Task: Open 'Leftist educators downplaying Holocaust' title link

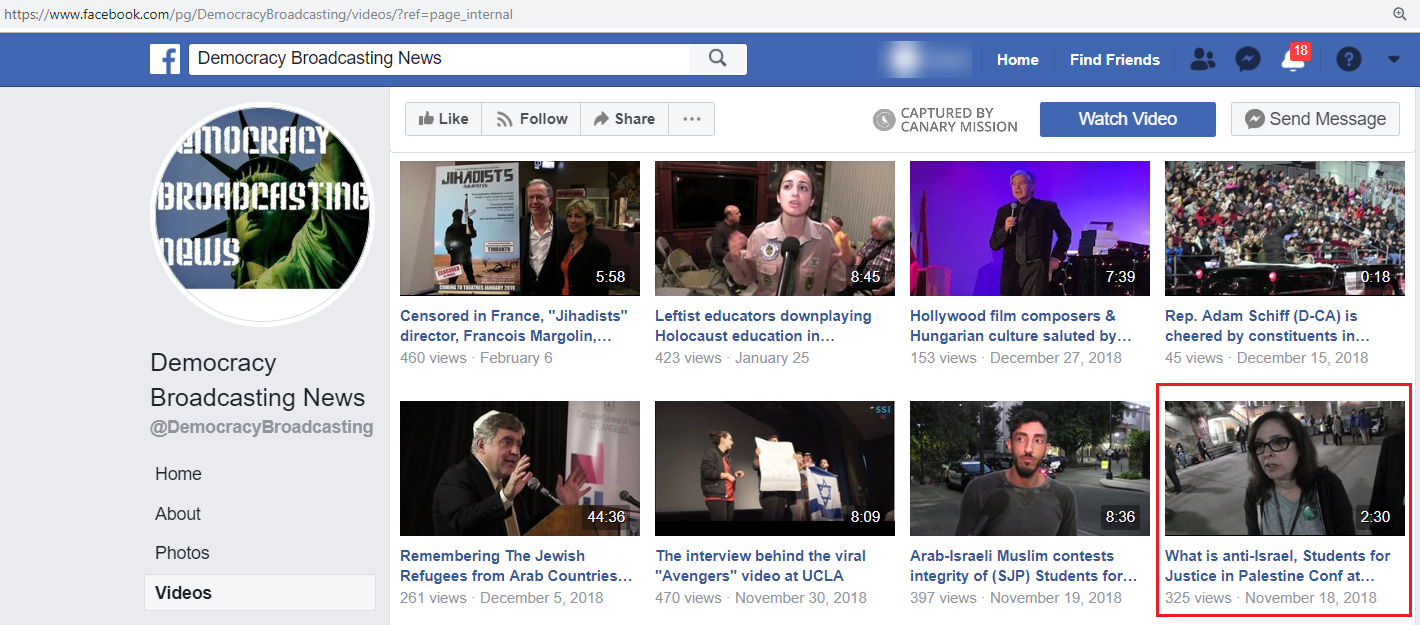Action: point(763,326)
